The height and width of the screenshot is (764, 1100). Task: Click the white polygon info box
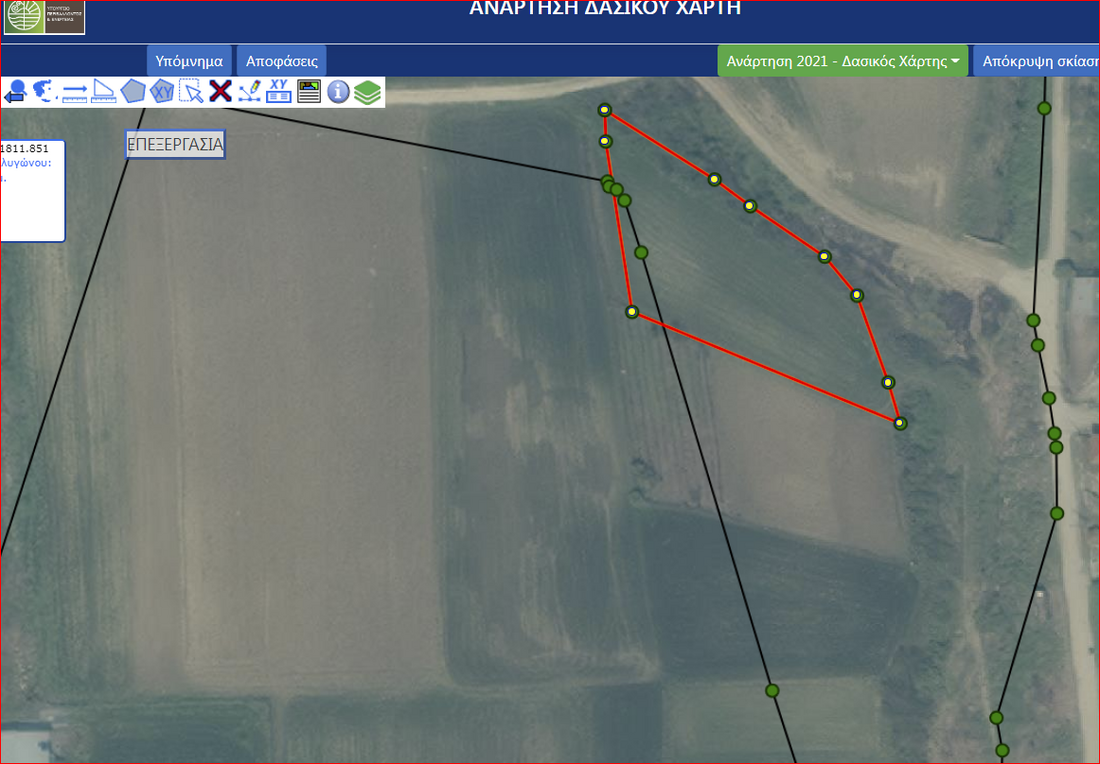(32, 190)
